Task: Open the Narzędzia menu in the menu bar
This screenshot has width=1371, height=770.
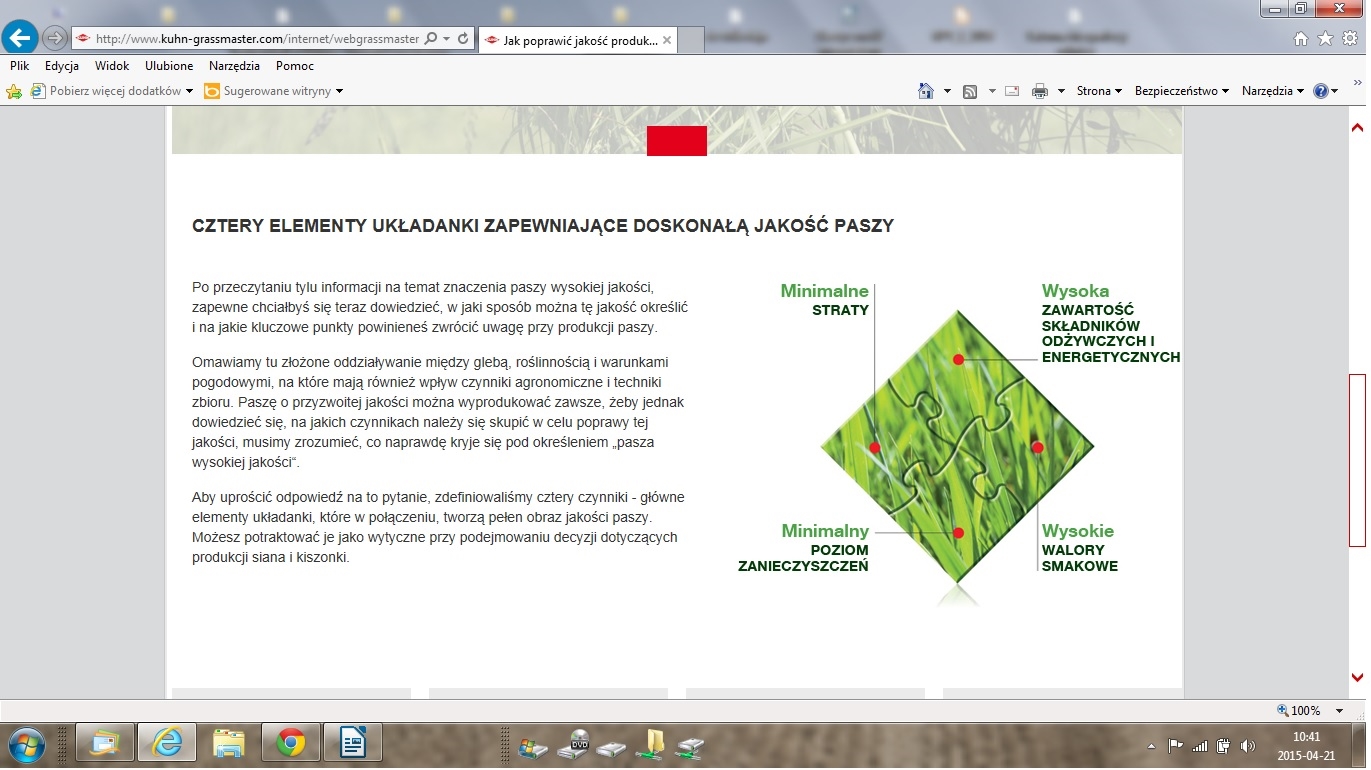Action: coord(234,66)
